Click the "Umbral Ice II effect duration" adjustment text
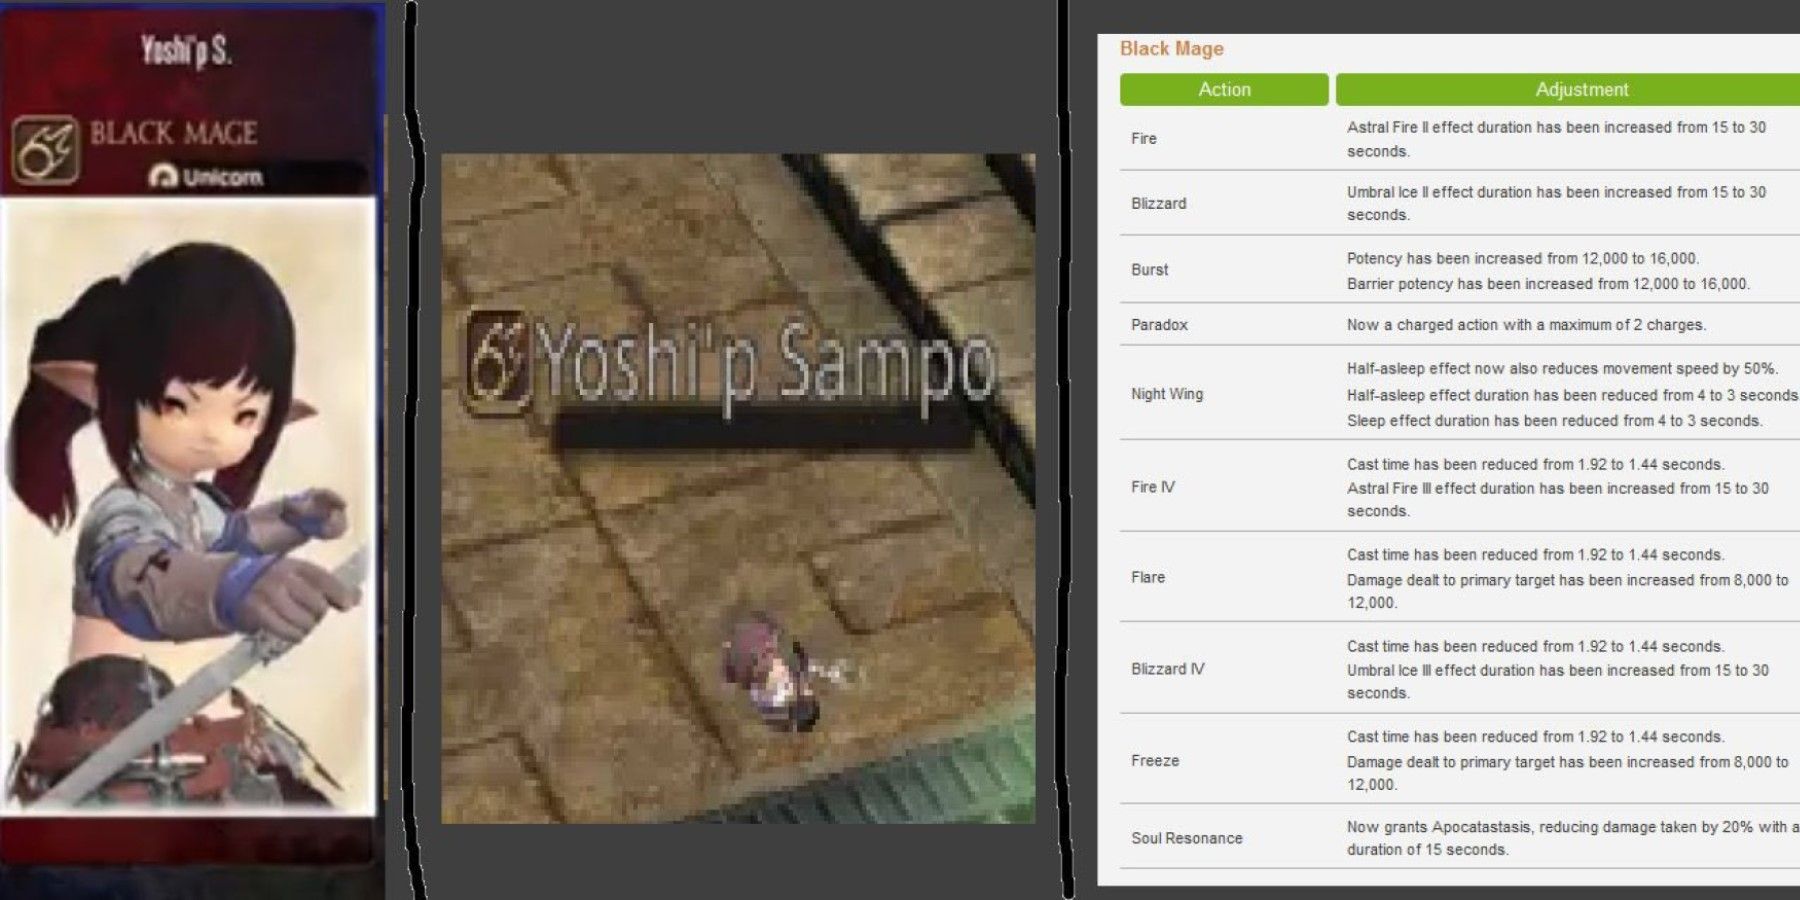The image size is (1800, 900). (1556, 203)
